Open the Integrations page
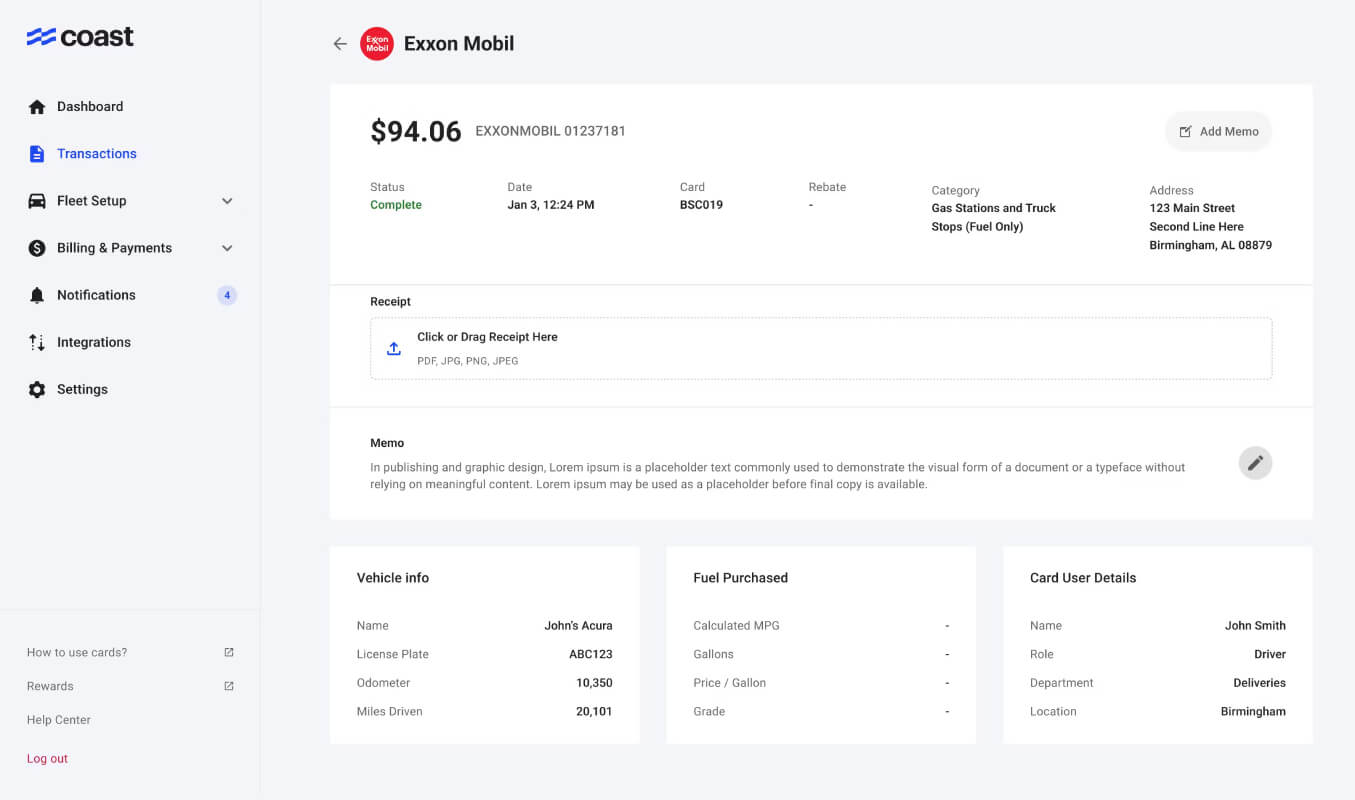Viewport: 1355px width, 800px height. [x=94, y=342]
